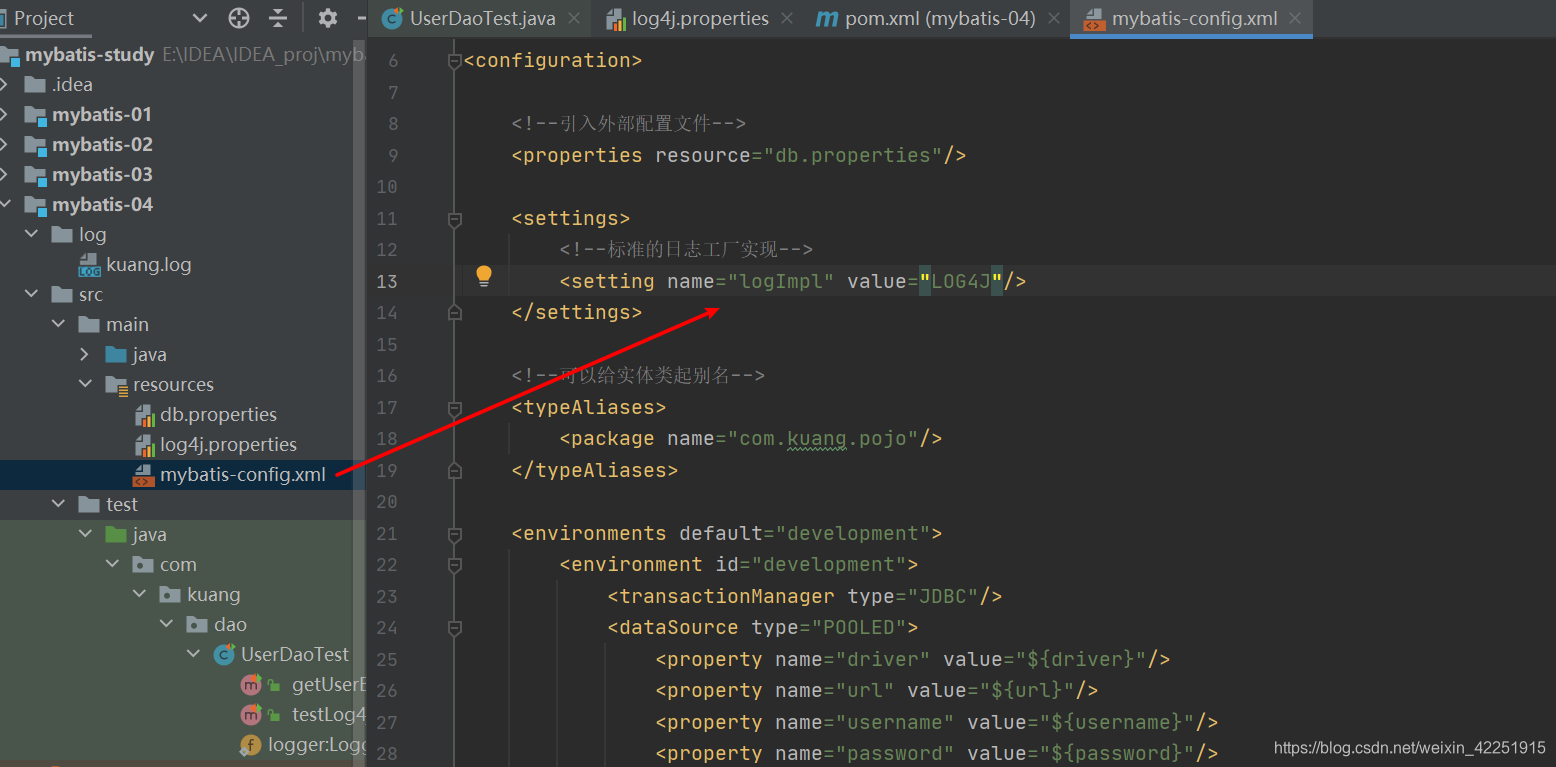
Task: Click line number 13 in gutter
Action: pos(387,281)
